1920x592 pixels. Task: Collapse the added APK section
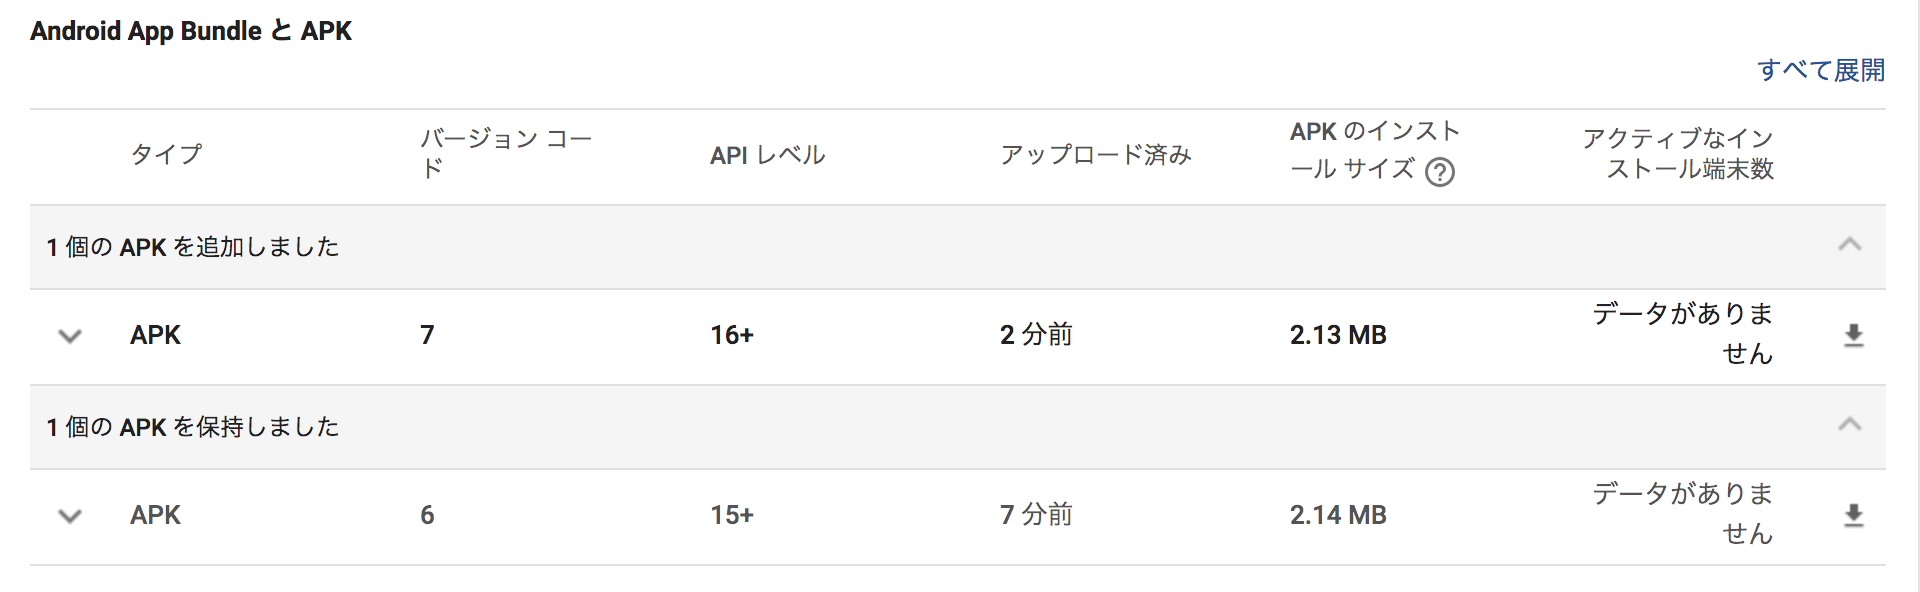pyautogui.click(x=1849, y=245)
